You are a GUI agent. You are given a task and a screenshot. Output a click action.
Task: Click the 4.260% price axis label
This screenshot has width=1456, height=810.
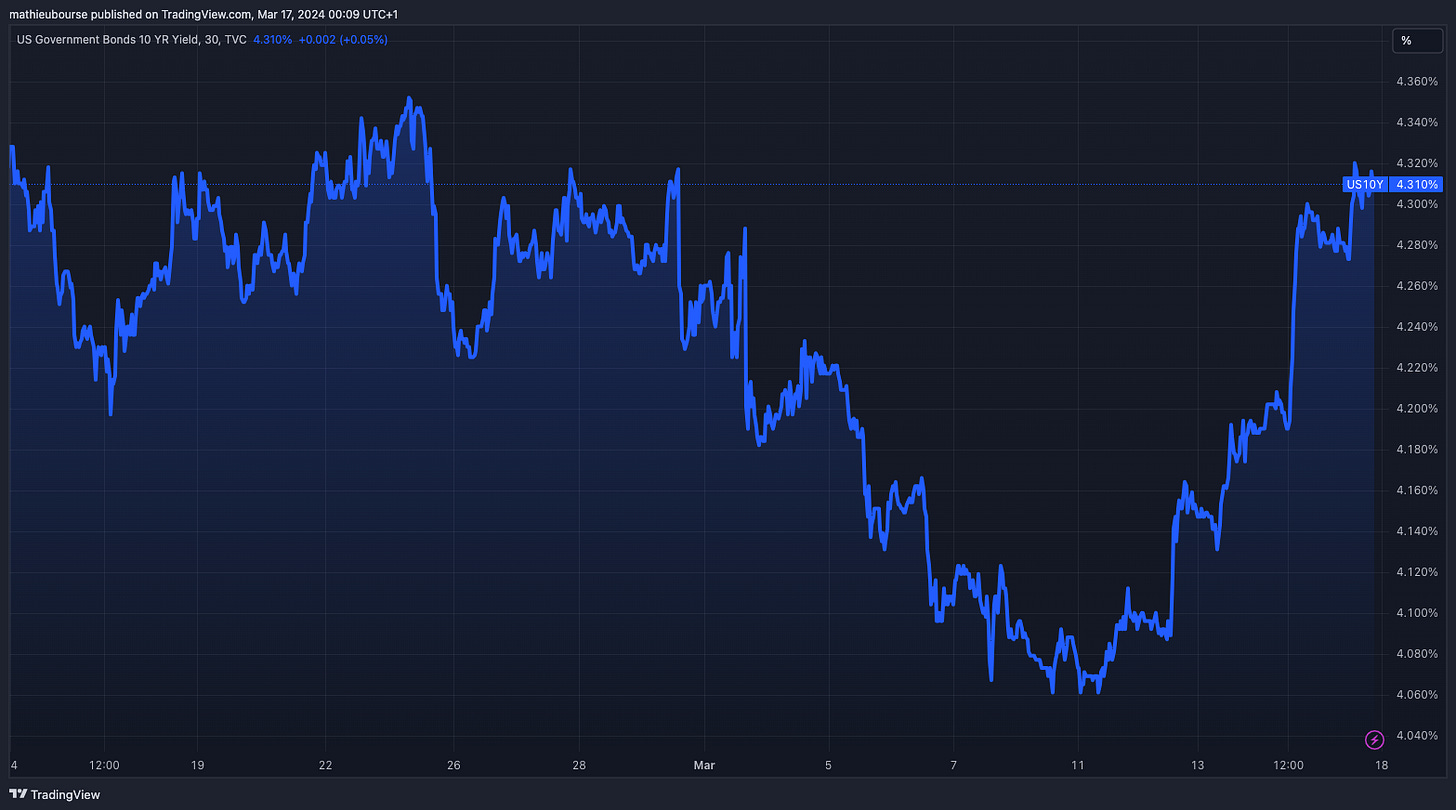(1415, 286)
